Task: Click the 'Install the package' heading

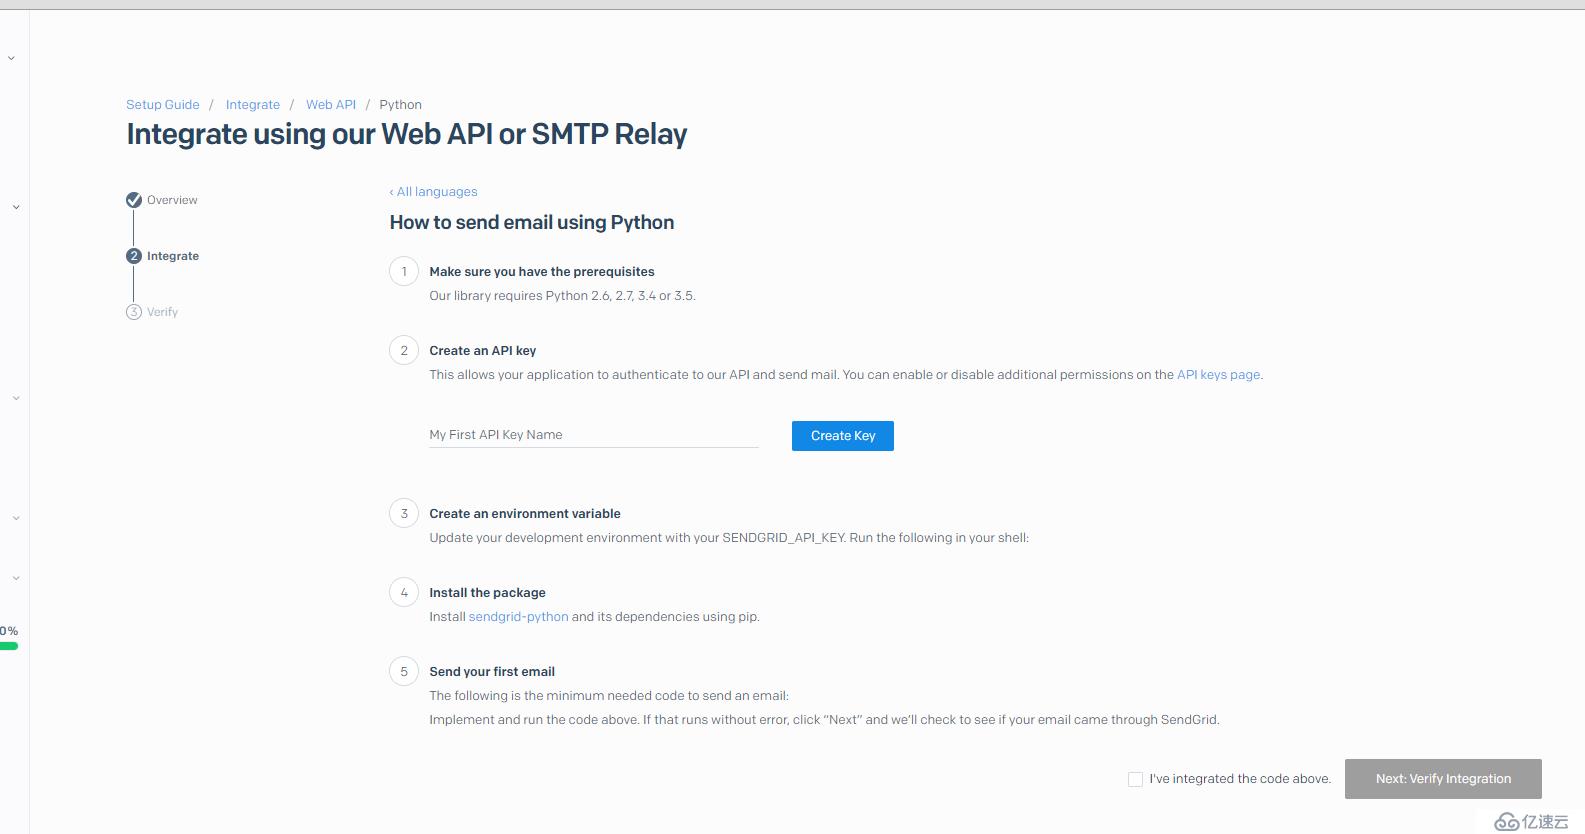Action: tap(487, 593)
